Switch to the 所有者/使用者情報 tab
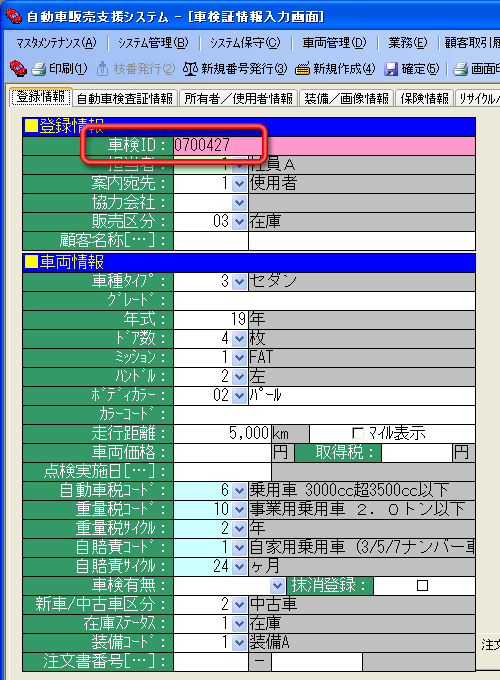Viewport: 500px width, 680px height. [239, 98]
